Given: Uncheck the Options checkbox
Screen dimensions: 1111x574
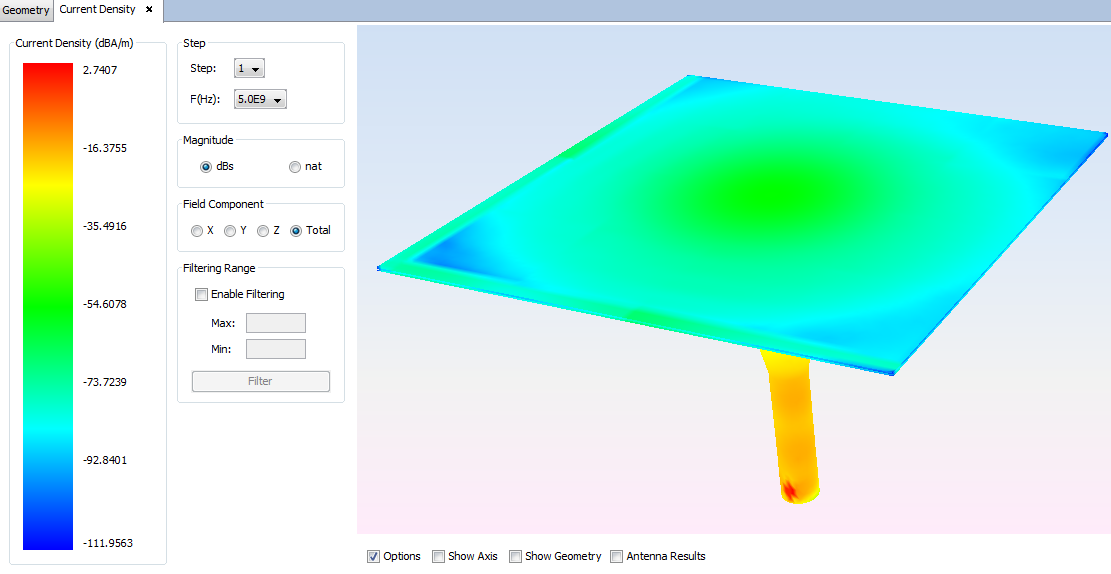Looking at the screenshot, I should click(374, 557).
